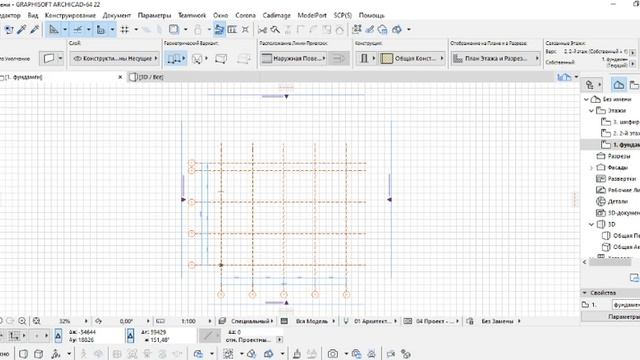Image resolution: width=640 pixels, height=360 pixels.
Task: Open the layer dropdown showing Конструкти... Несущие
Action: coord(114,58)
